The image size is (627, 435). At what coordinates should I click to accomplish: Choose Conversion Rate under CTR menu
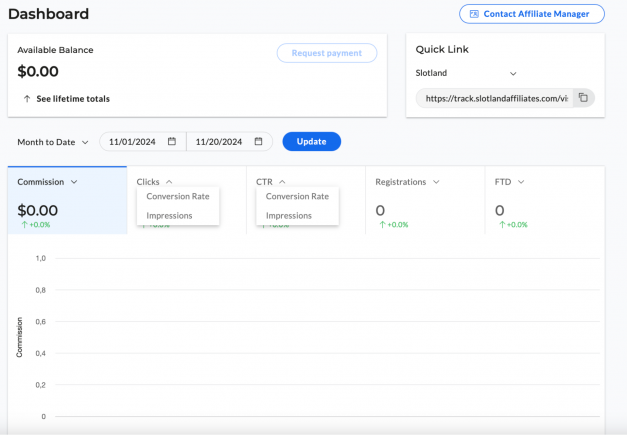pyautogui.click(x=297, y=196)
